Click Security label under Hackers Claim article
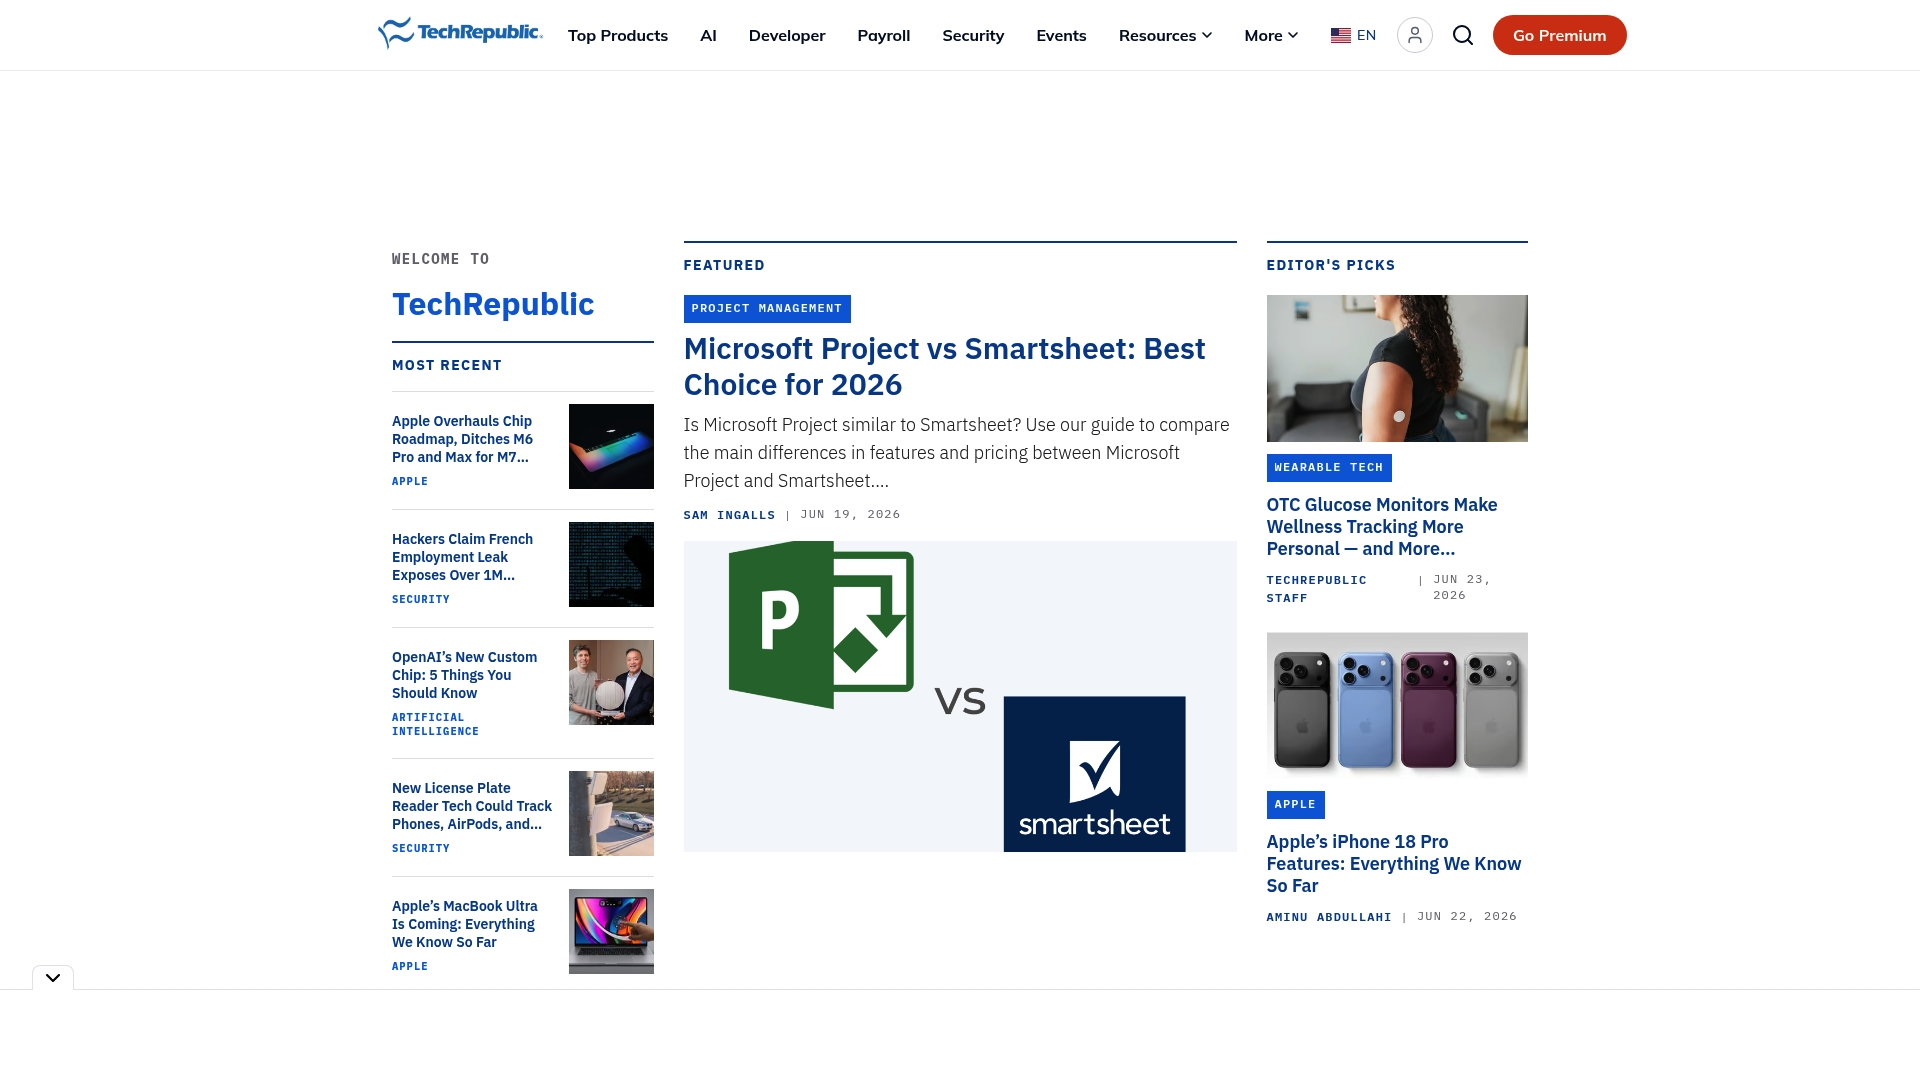 421,599
